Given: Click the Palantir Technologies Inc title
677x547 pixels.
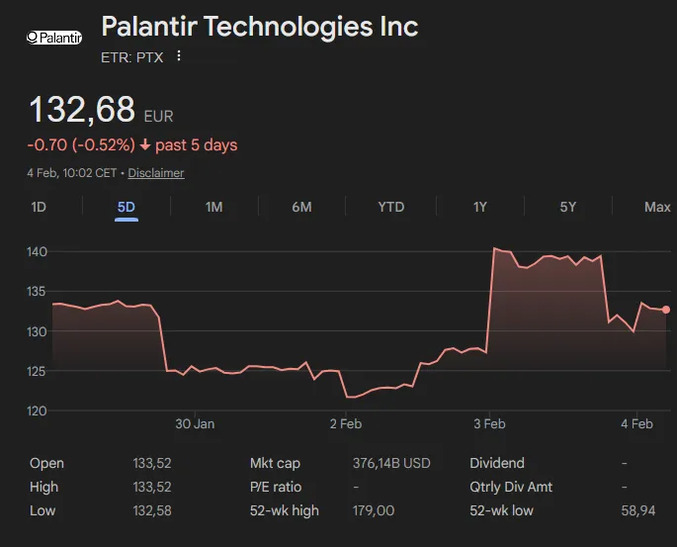Looking at the screenshot, I should pos(260,26).
